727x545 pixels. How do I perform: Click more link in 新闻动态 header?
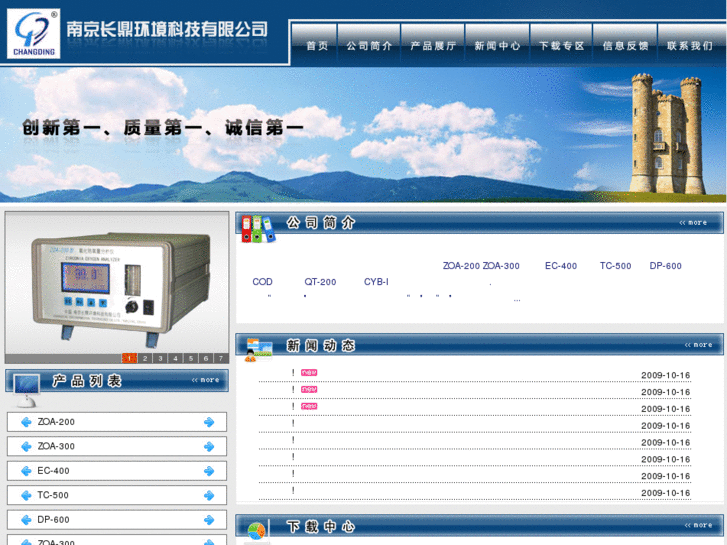tap(699, 345)
